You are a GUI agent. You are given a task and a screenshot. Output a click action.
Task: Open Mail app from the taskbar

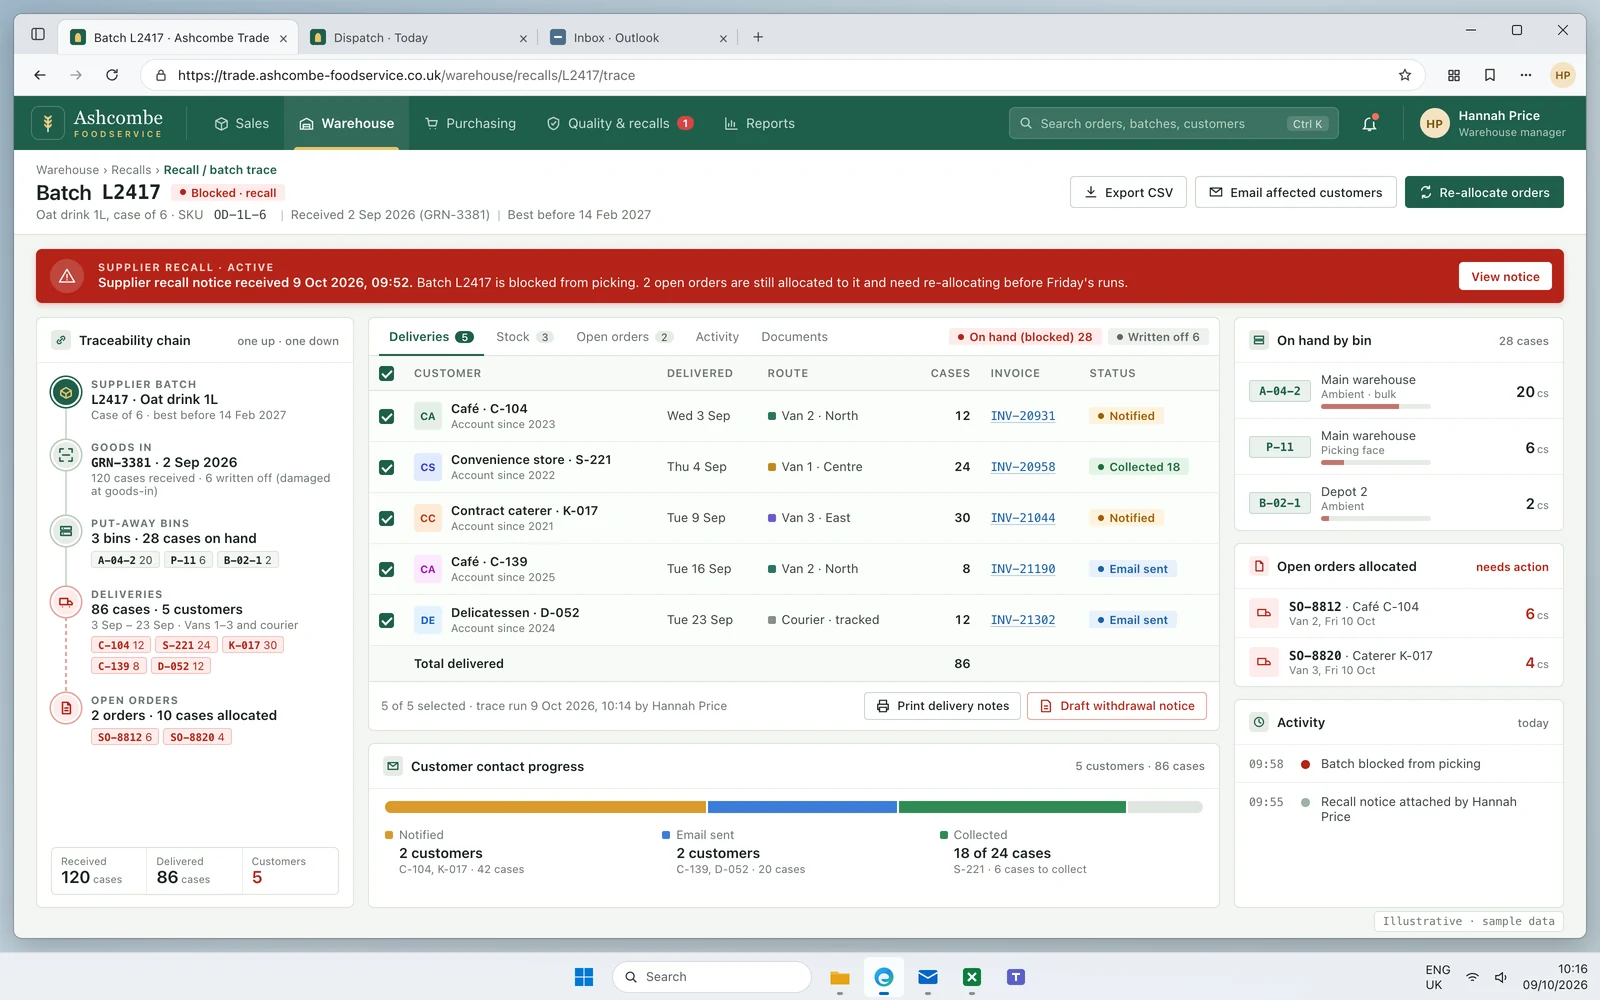pos(928,977)
